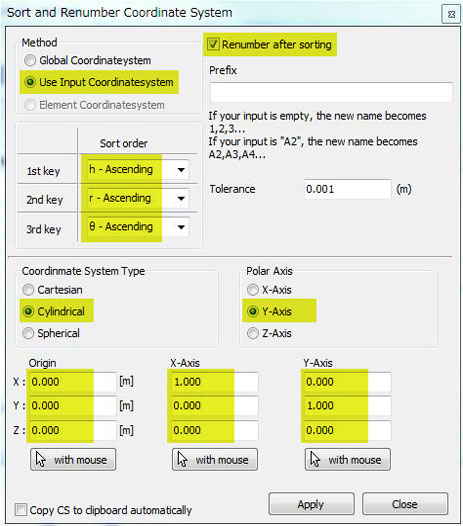The height and width of the screenshot is (526, 463).
Task: Click the Tolerance value field
Action: pyautogui.click(x=348, y=189)
